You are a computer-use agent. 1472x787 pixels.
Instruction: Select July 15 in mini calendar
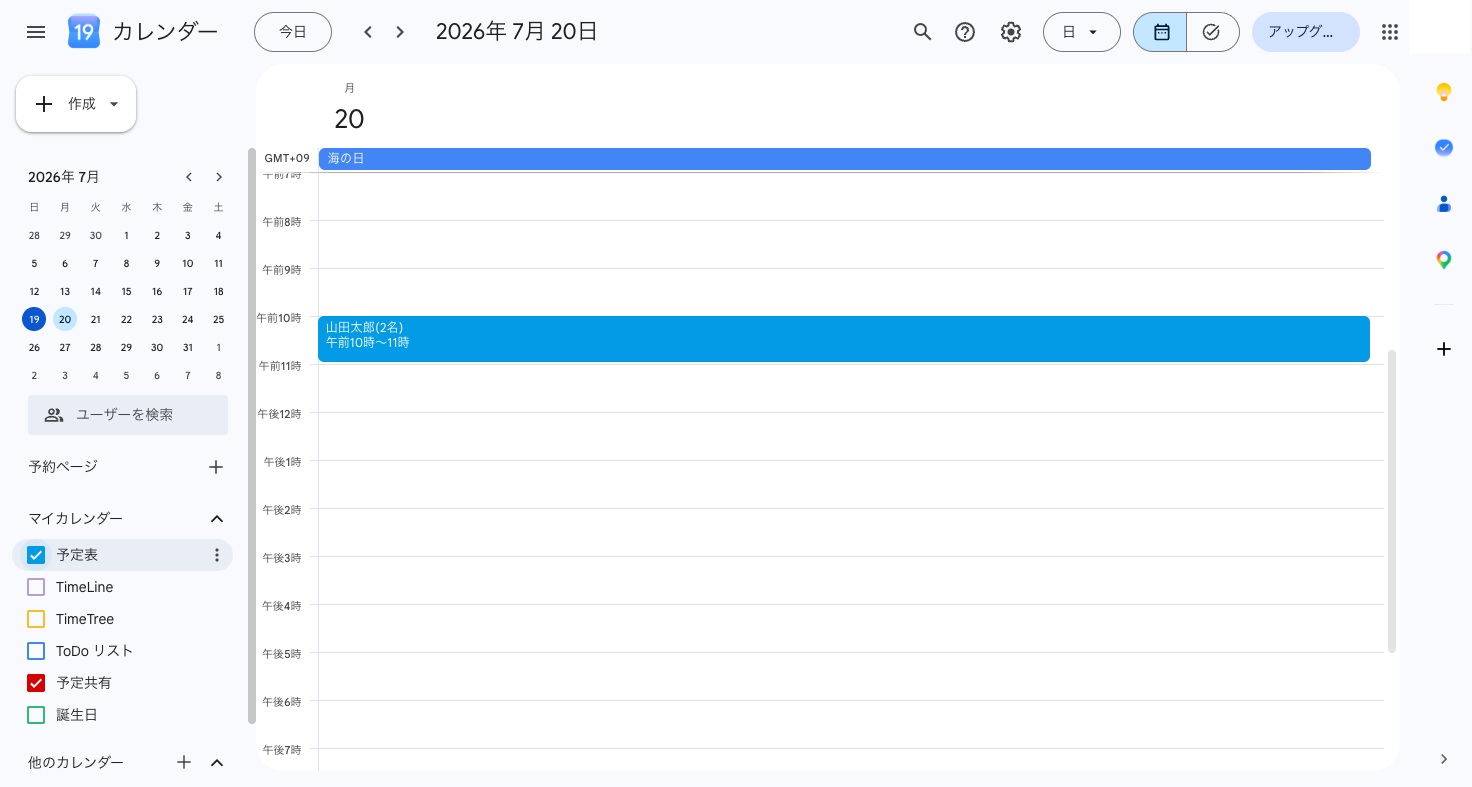pyautogui.click(x=126, y=291)
